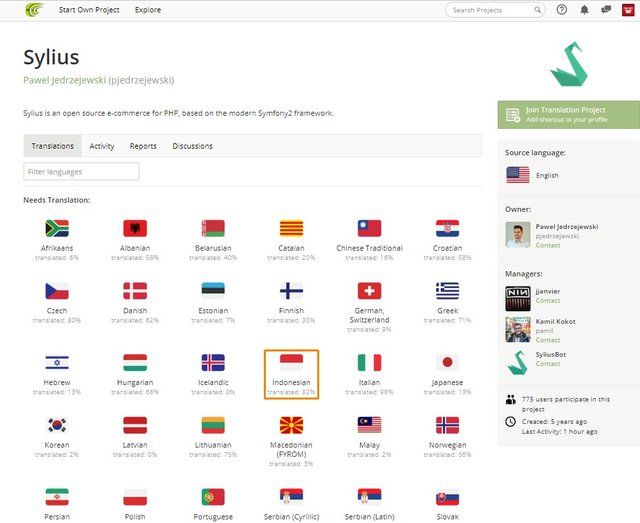Select the Macedonian (FYROM) flag
Image resolution: width=640 pixels, height=523 pixels.
[x=291, y=425]
